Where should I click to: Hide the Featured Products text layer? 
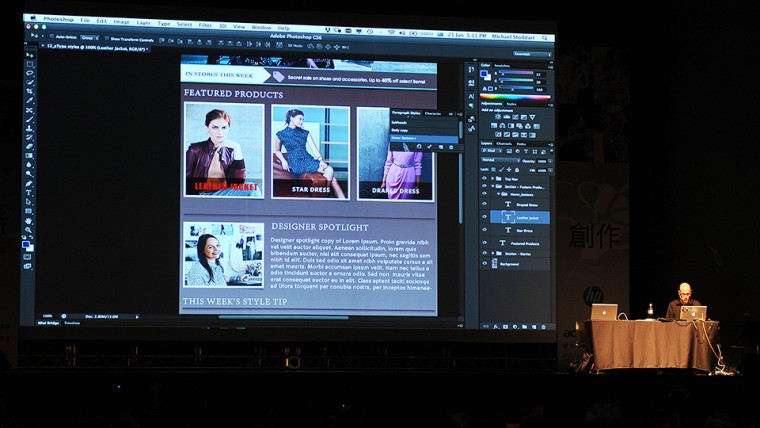tap(484, 242)
